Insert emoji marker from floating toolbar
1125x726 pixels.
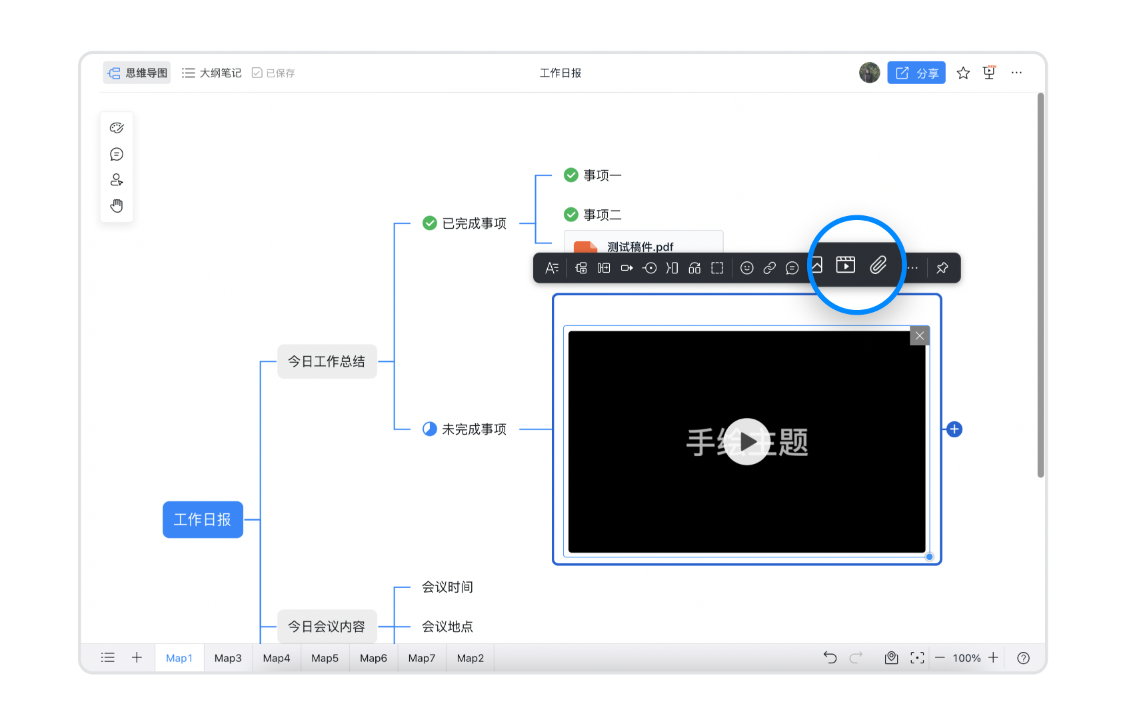pyautogui.click(x=747, y=268)
